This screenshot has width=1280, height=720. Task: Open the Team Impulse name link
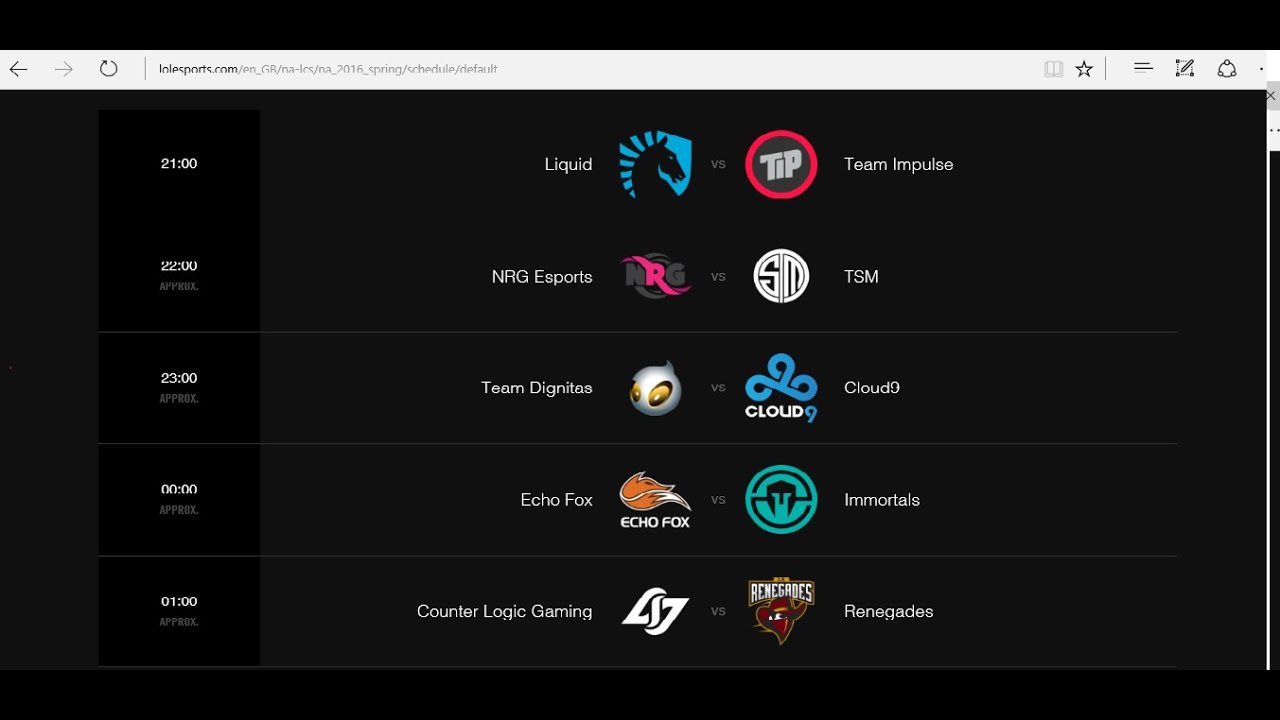point(898,164)
